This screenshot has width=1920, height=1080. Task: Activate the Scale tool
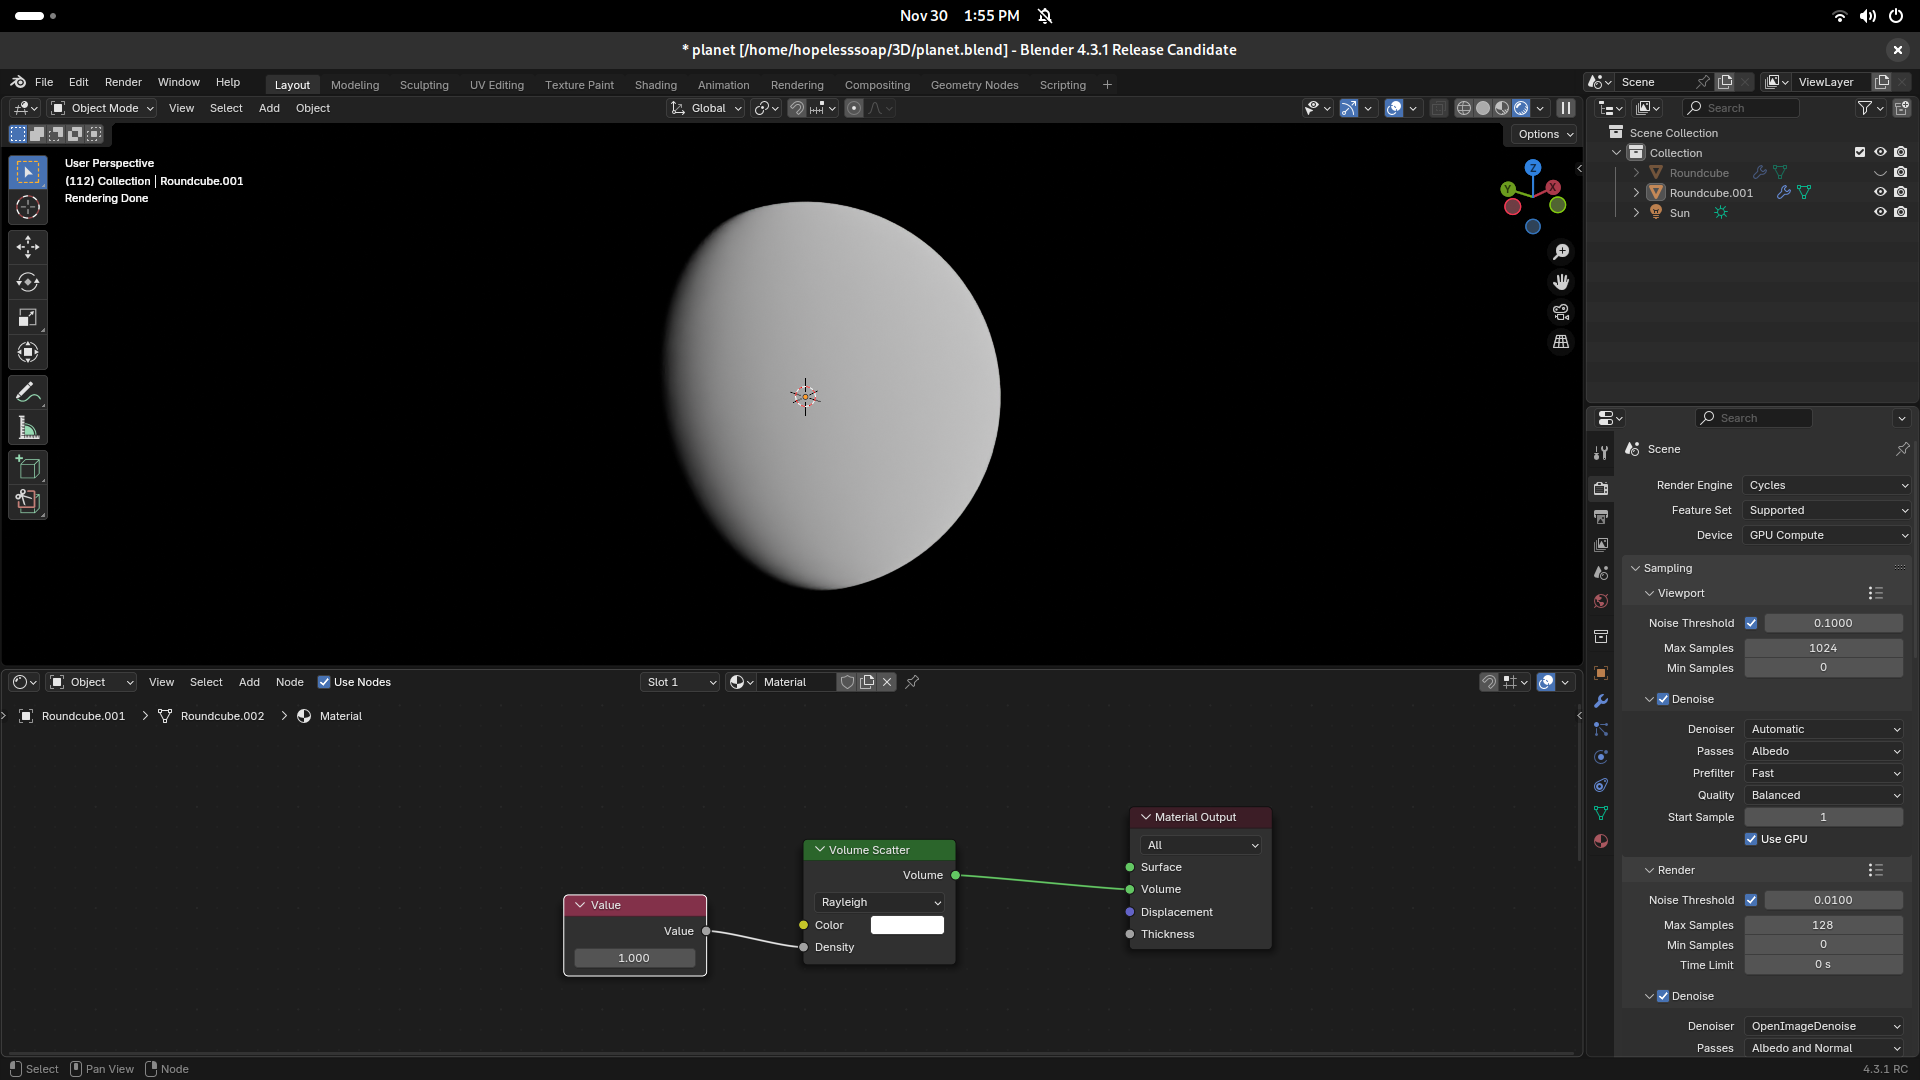(28, 318)
